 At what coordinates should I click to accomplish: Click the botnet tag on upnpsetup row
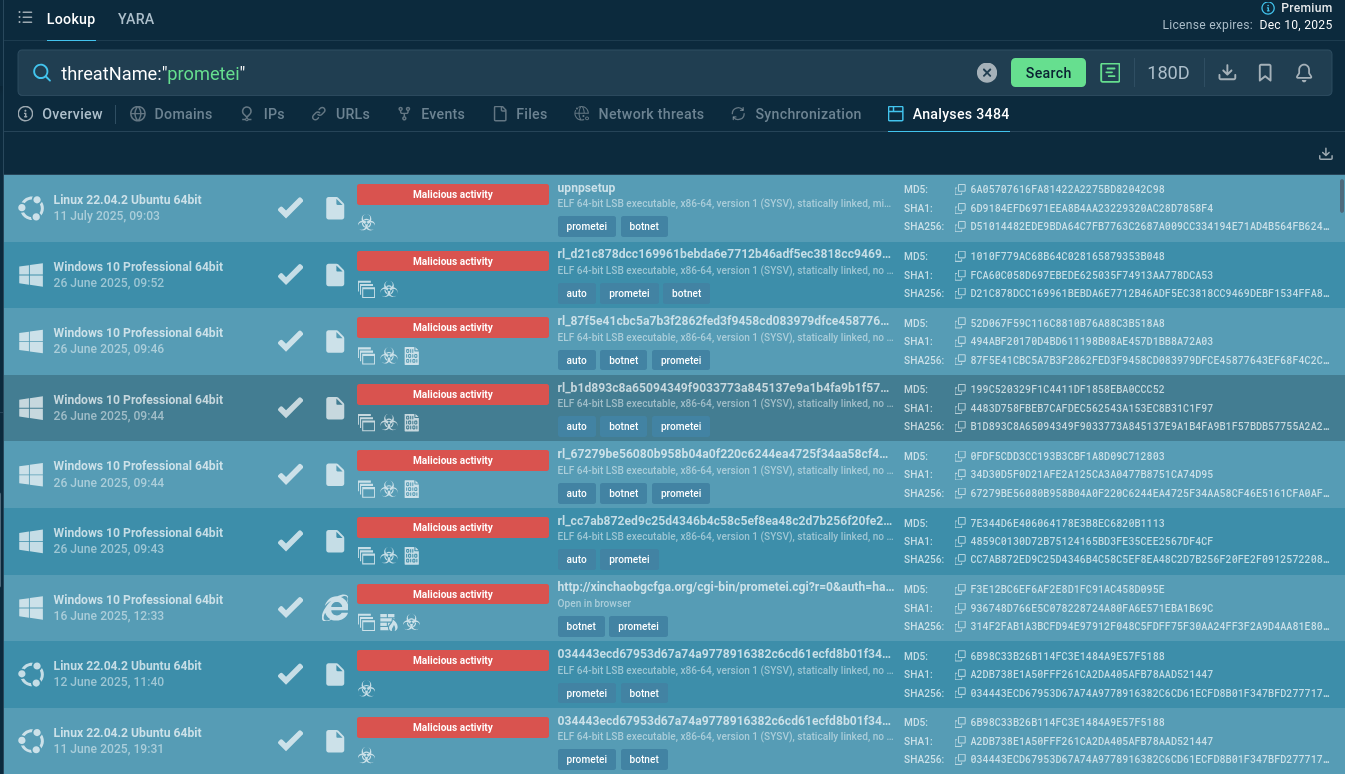(644, 227)
